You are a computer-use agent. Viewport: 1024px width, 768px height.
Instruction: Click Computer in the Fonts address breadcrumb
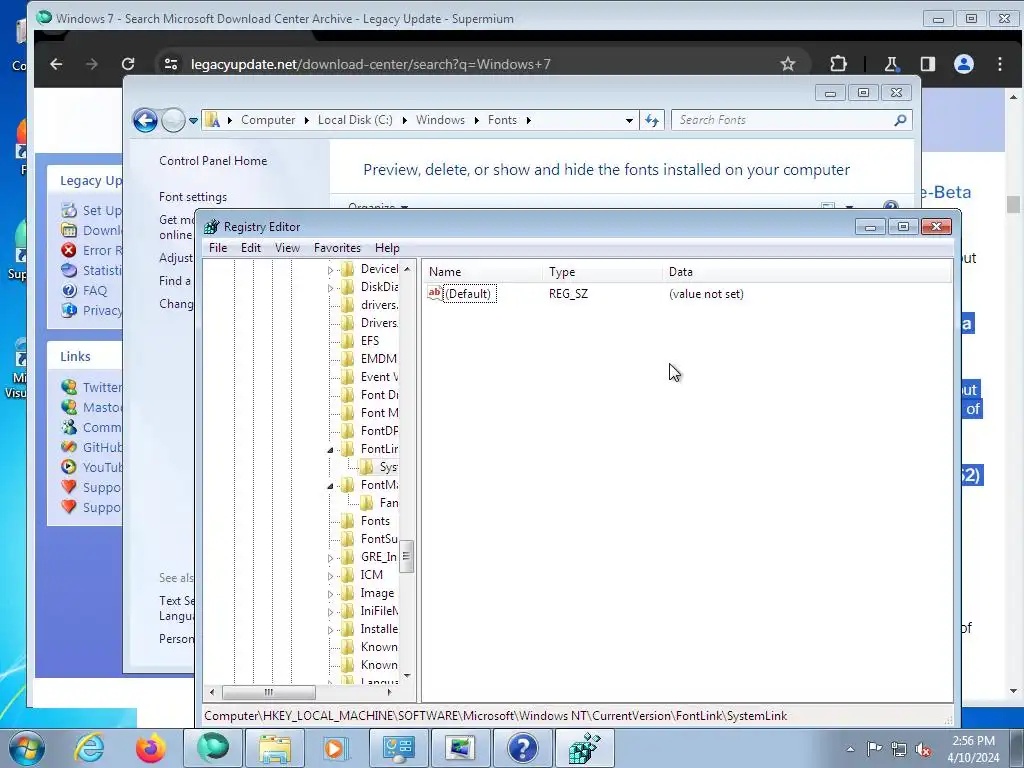click(x=268, y=120)
